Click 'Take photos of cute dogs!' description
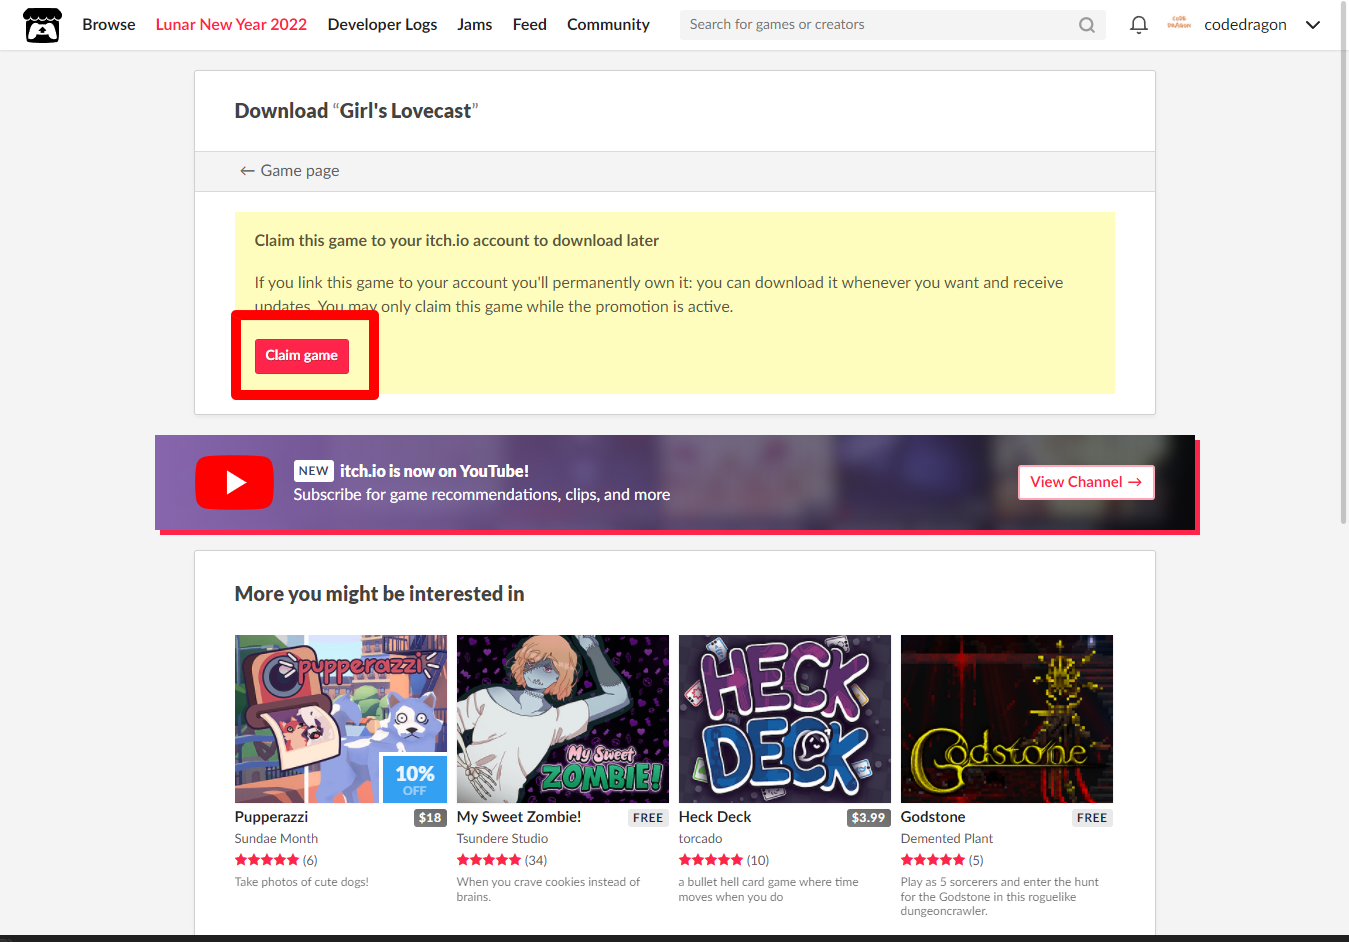 [302, 882]
